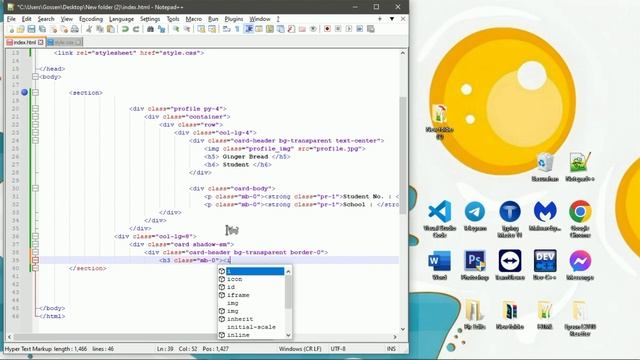Pick "inherit" in the autocomplete popup

click(240, 319)
